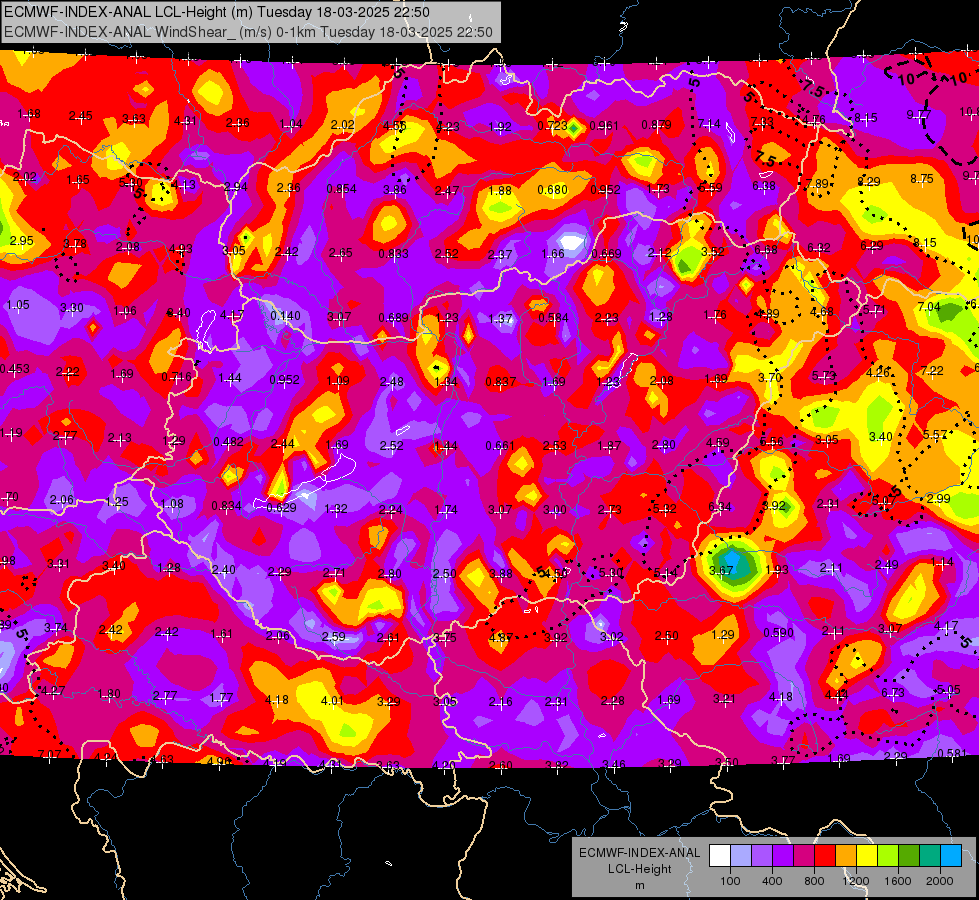Click the wind shear value 0.961

604,126
